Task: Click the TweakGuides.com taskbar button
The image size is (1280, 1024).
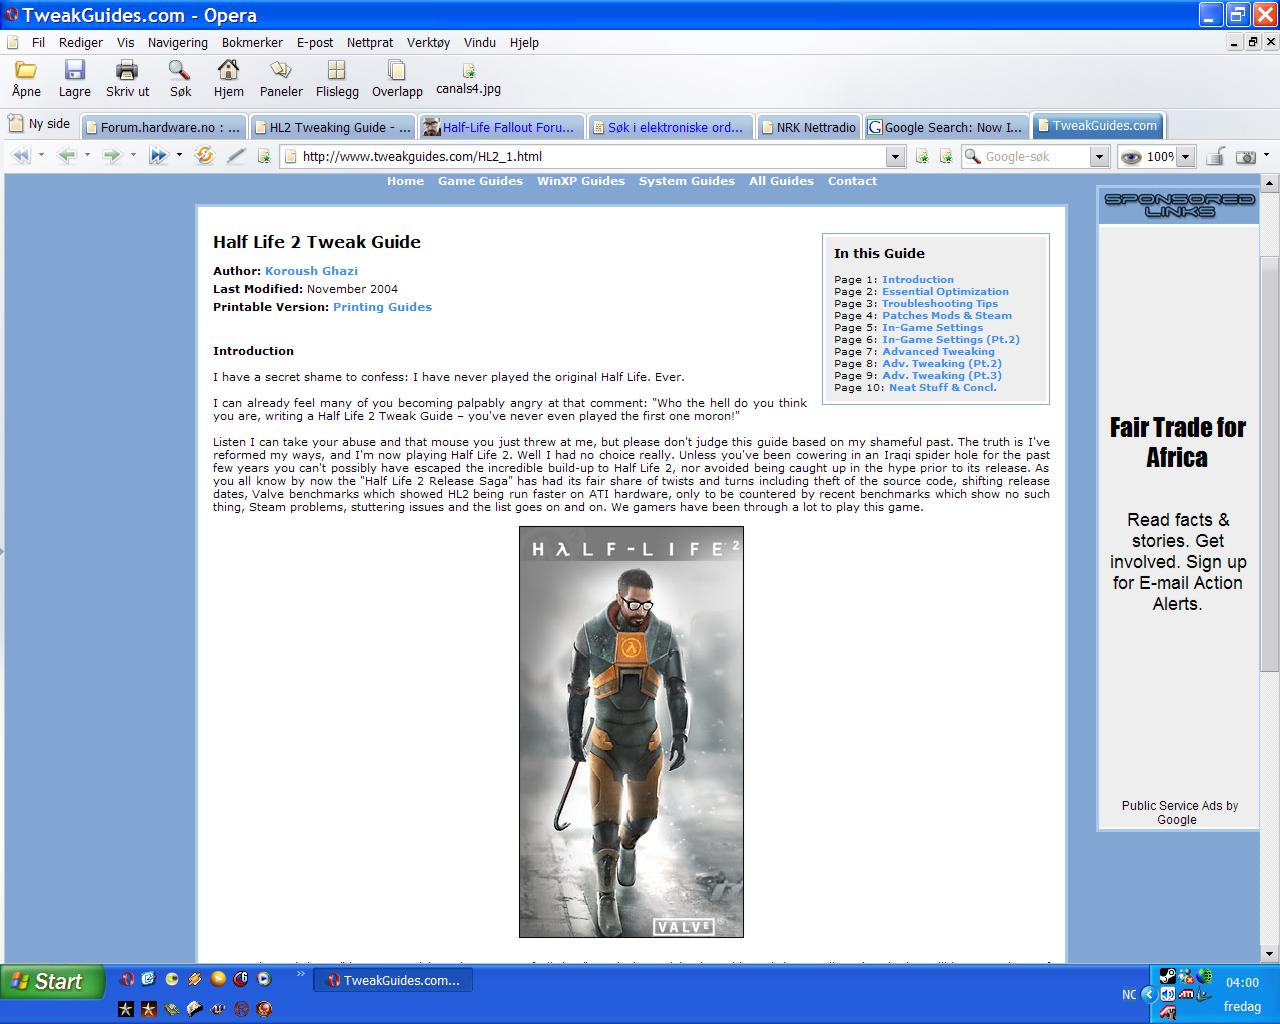Action: pos(393,981)
